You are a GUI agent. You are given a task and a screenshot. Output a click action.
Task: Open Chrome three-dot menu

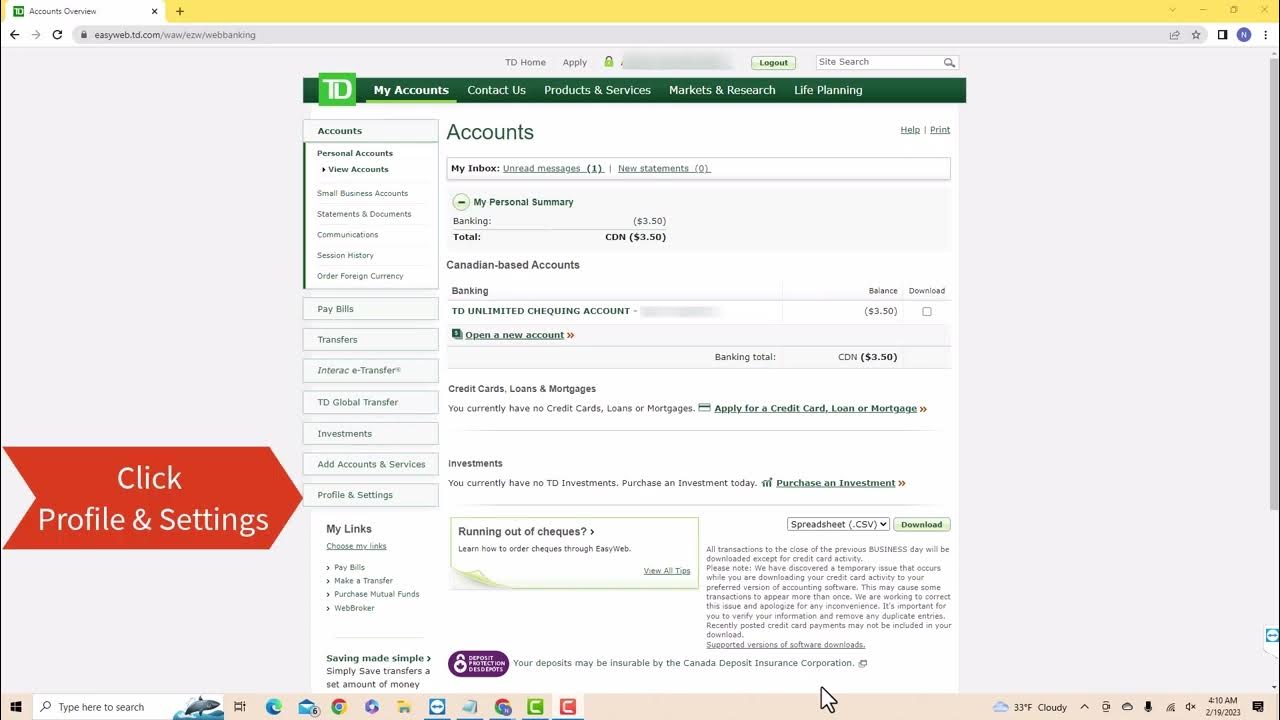(1265, 34)
